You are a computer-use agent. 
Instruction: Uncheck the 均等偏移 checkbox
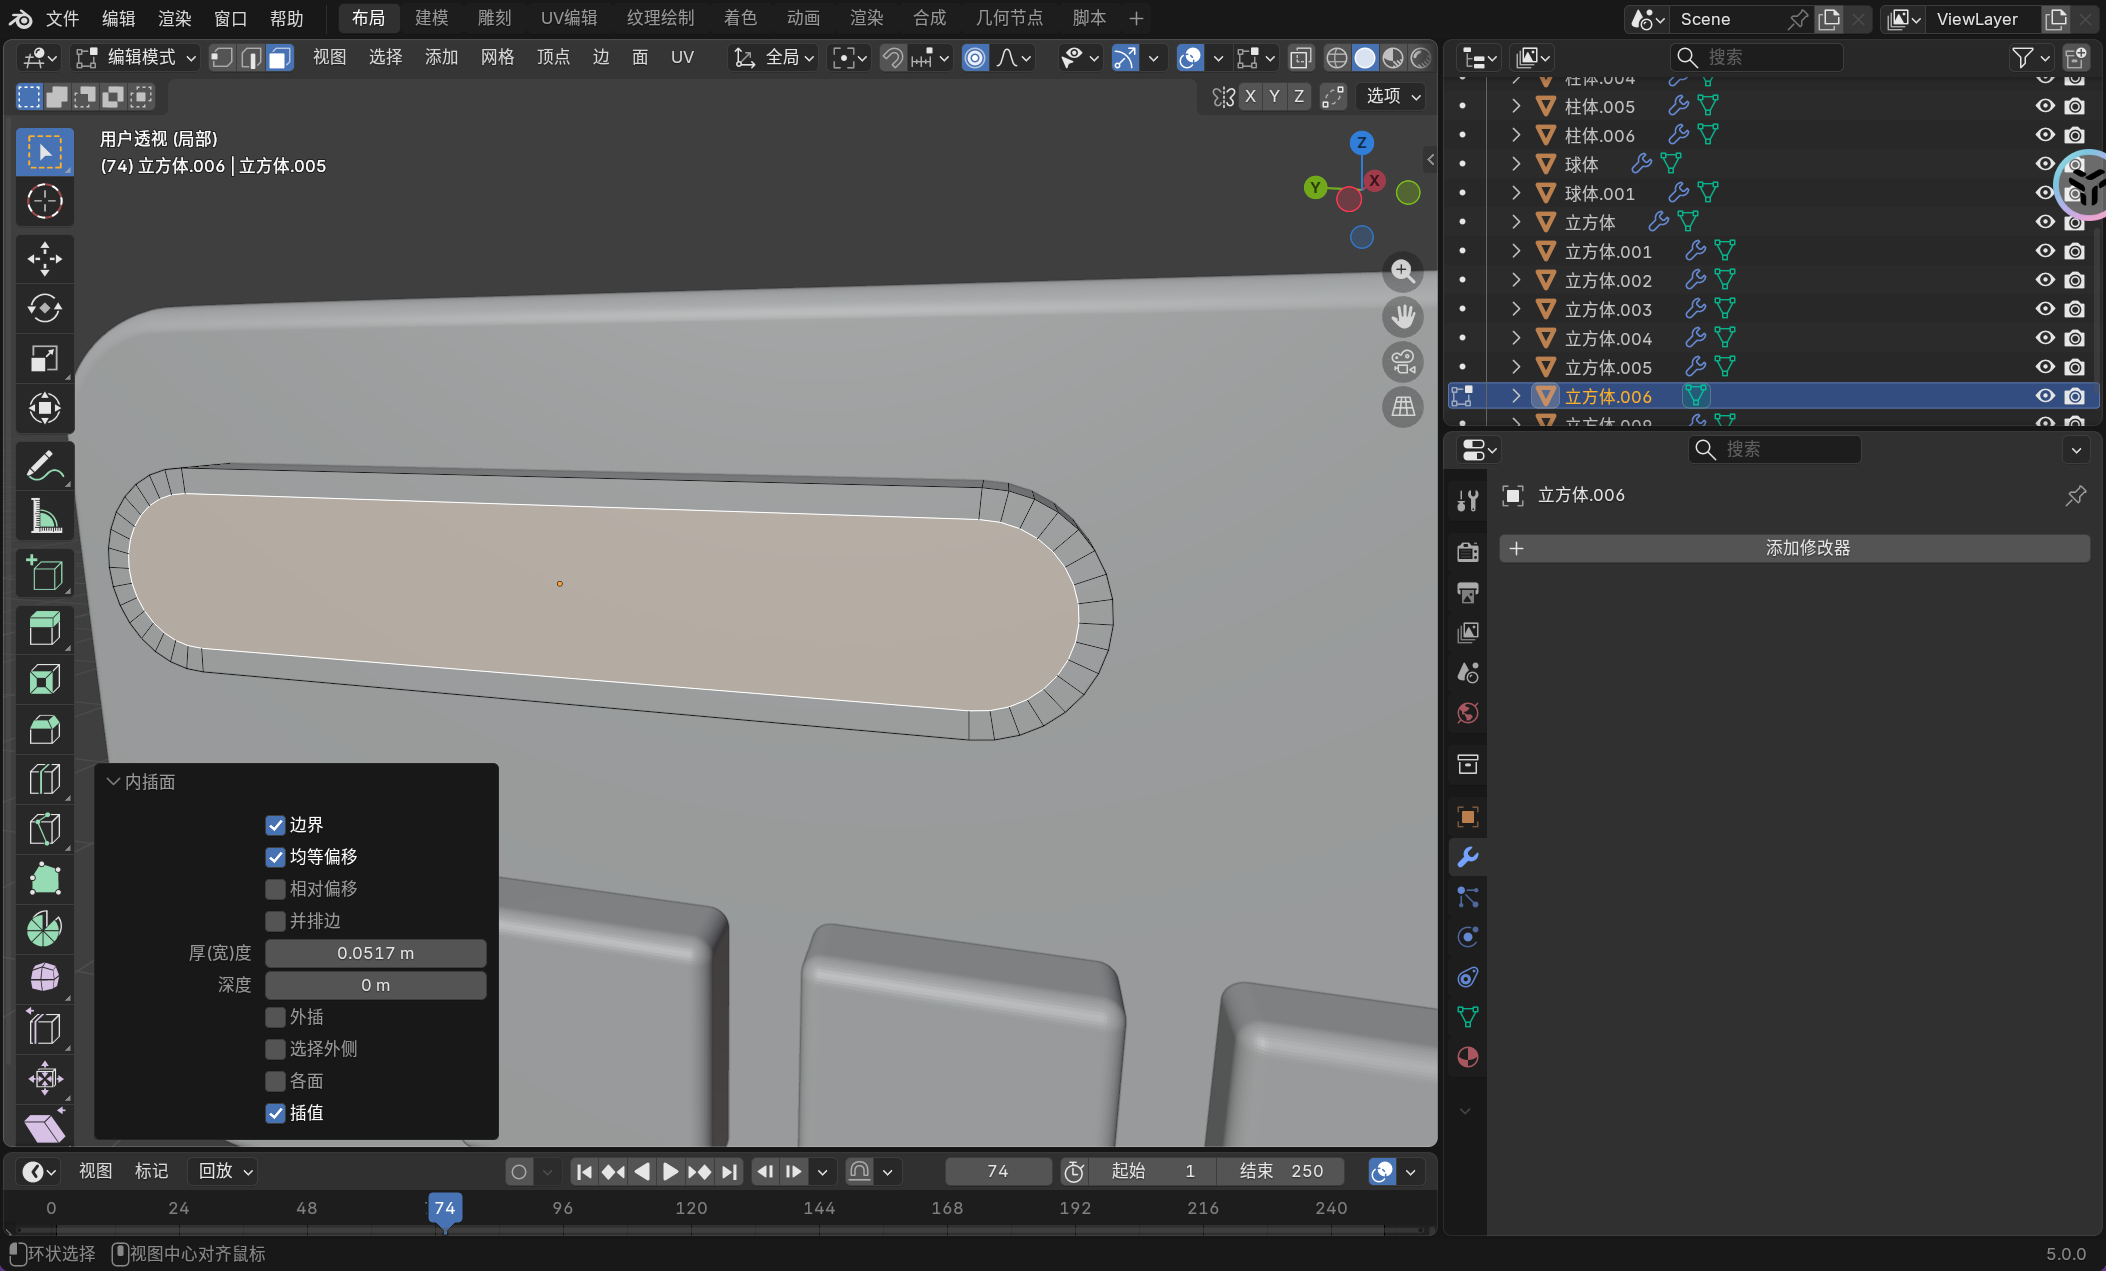click(275, 857)
